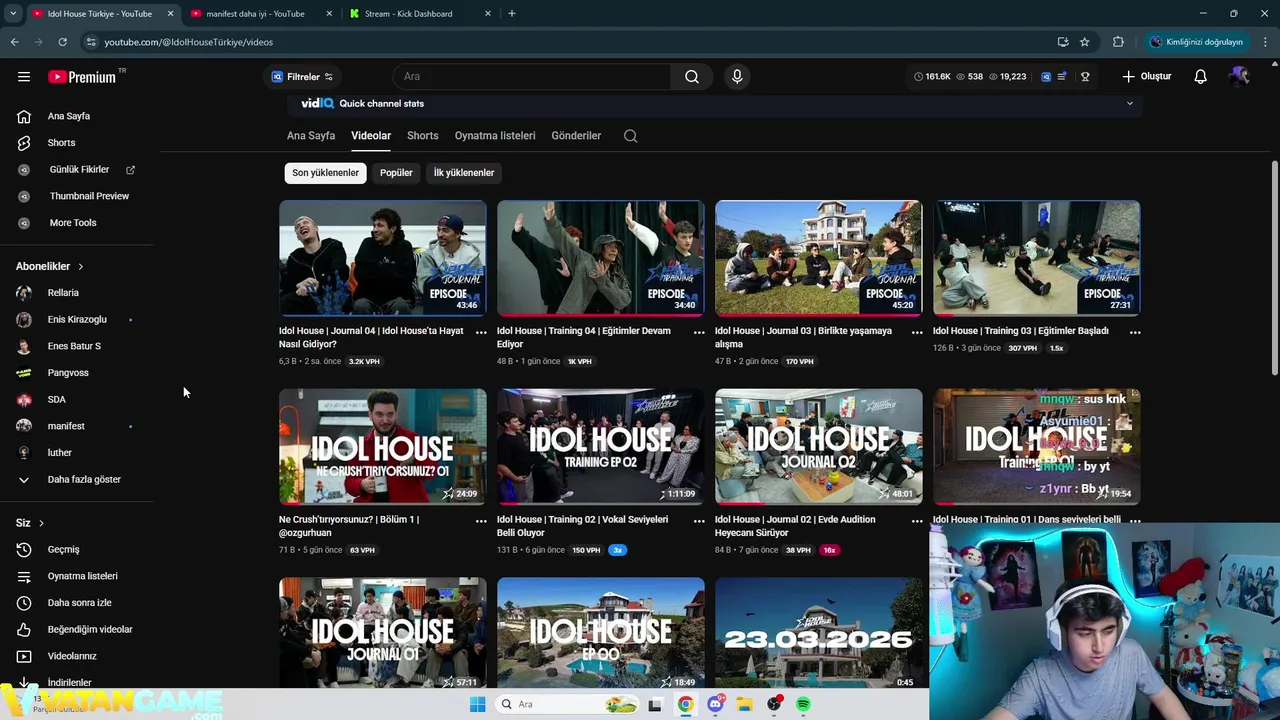1280x720 pixels.
Task: Open File Explorer from the taskbar
Action: click(x=744, y=704)
